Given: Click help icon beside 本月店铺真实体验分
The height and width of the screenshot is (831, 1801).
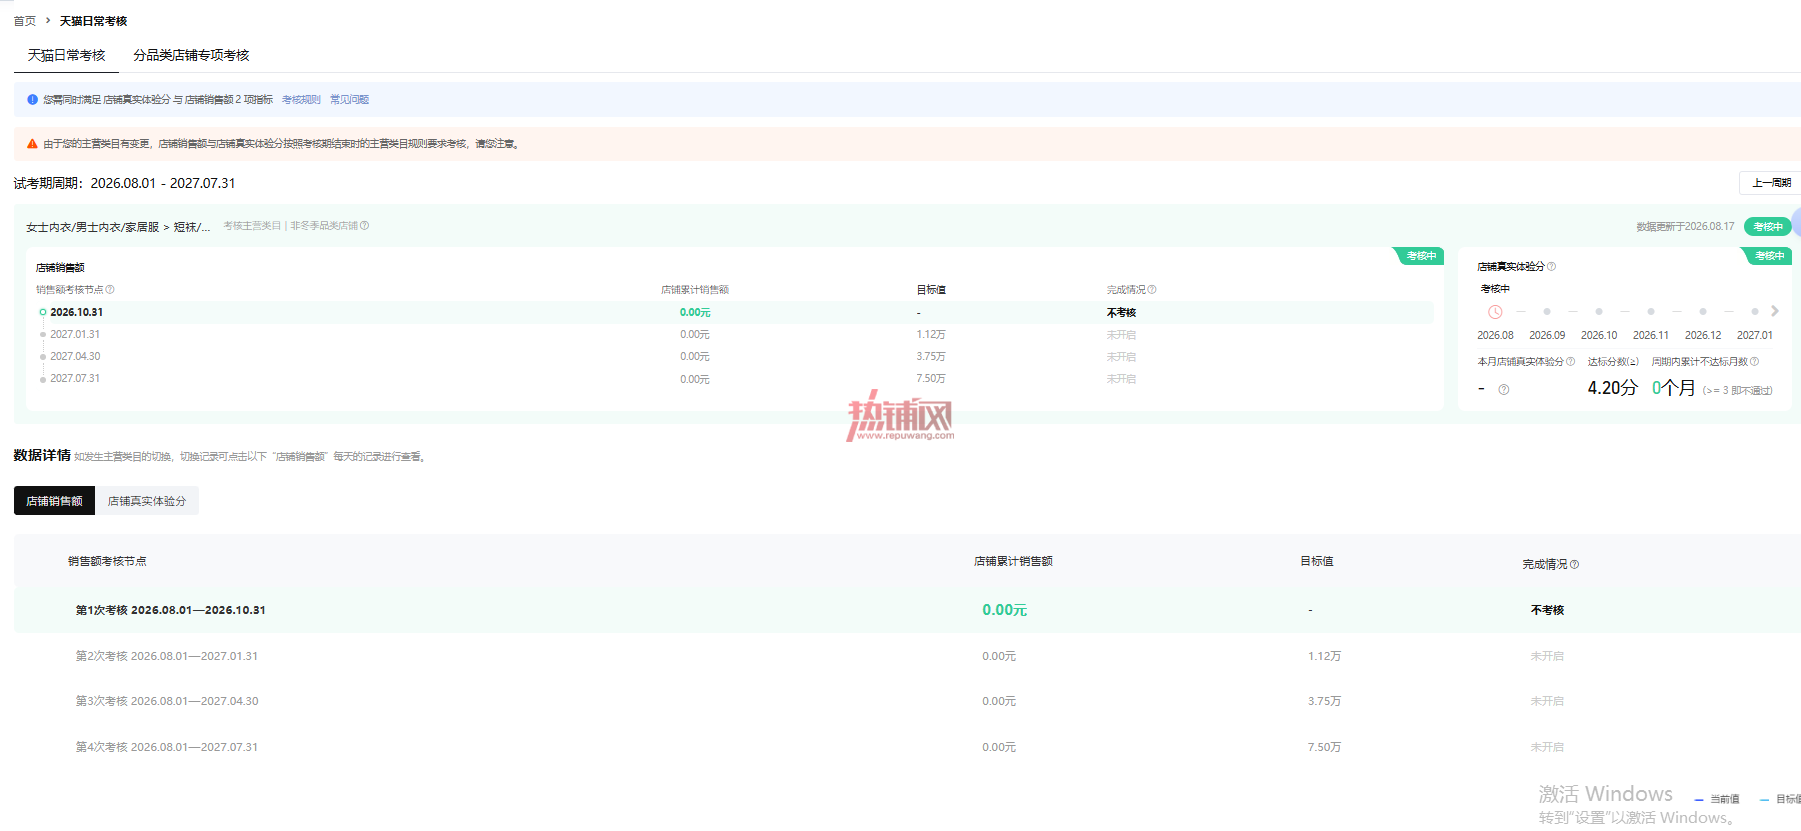Looking at the screenshot, I should tap(1570, 362).
